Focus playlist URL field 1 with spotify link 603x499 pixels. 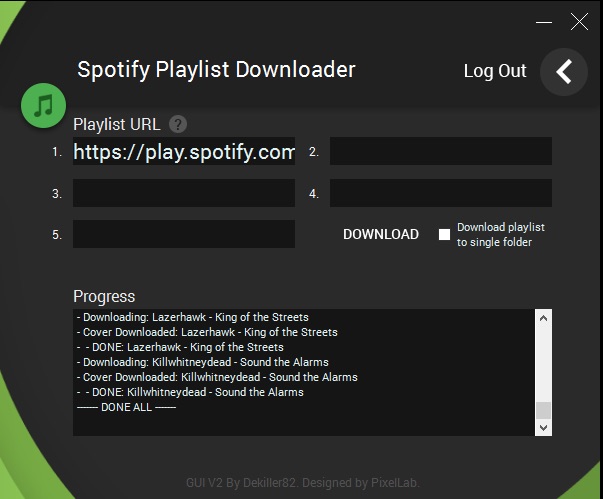184,151
